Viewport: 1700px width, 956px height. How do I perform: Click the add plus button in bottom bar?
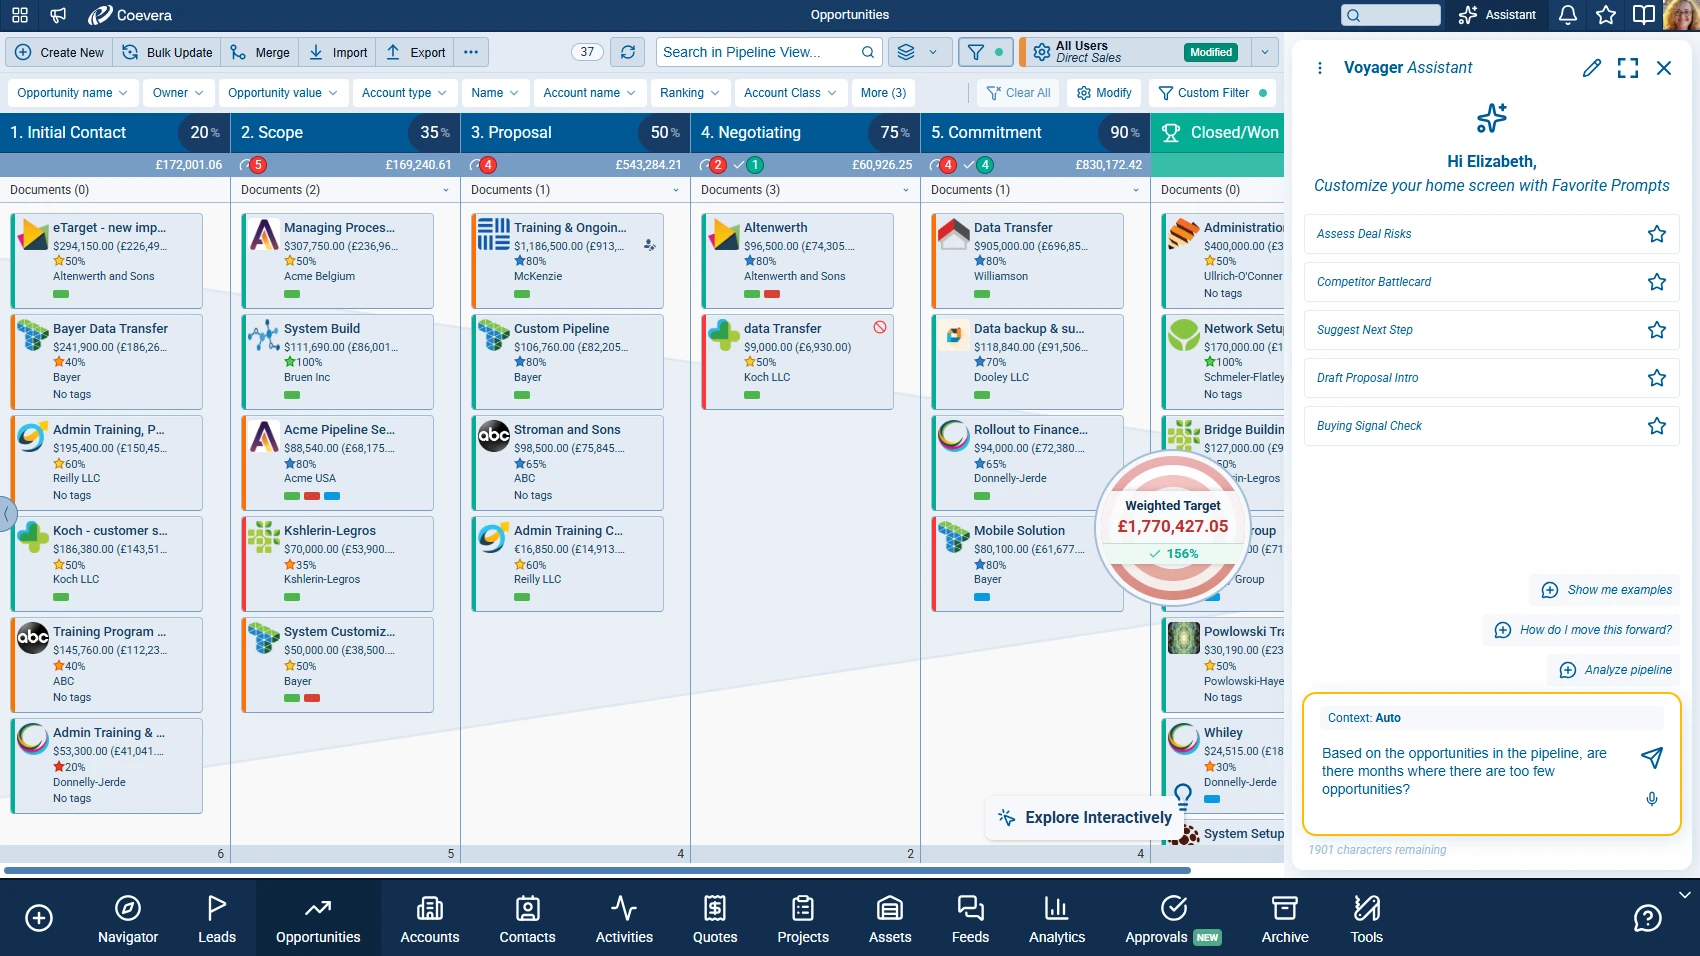pyautogui.click(x=39, y=918)
